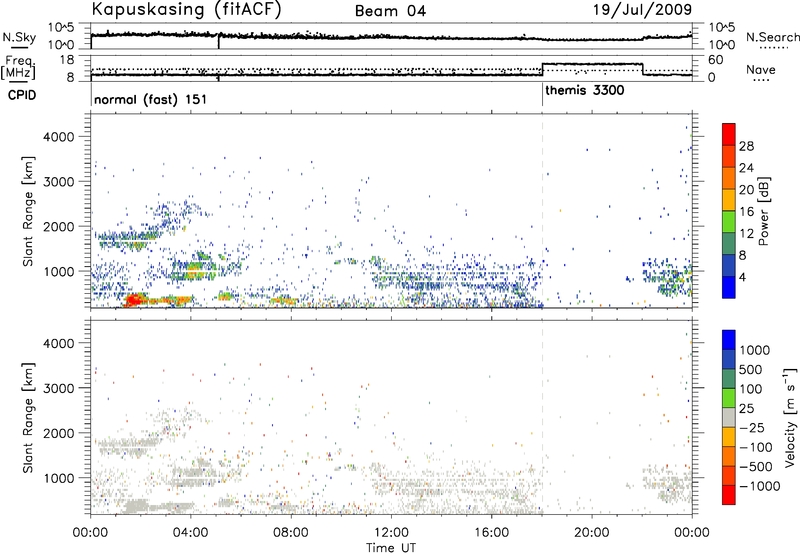Click the red top segment of power colorbar
Viewport: 800px width, 554px height.
[x=729, y=135]
